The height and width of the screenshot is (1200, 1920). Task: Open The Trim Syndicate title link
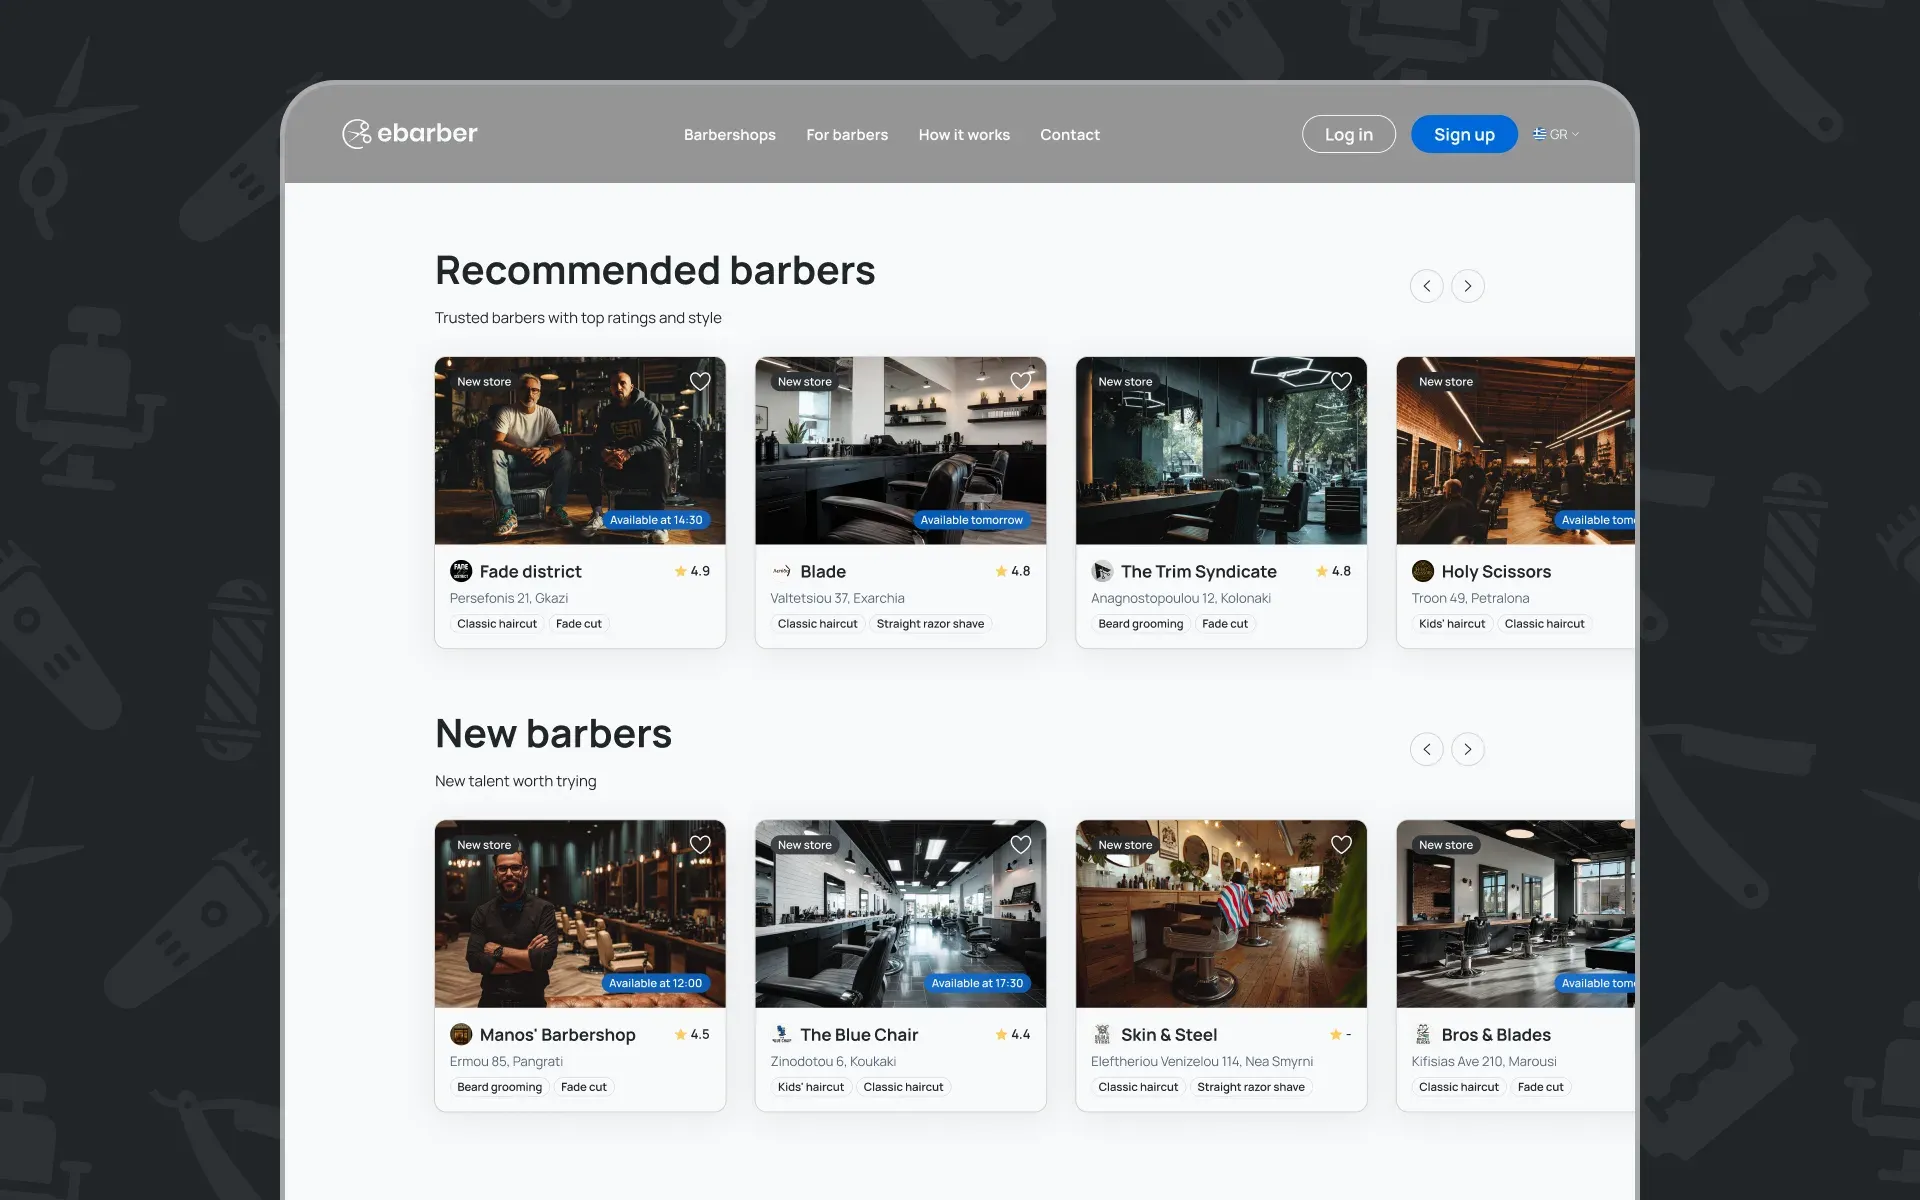1198,571
